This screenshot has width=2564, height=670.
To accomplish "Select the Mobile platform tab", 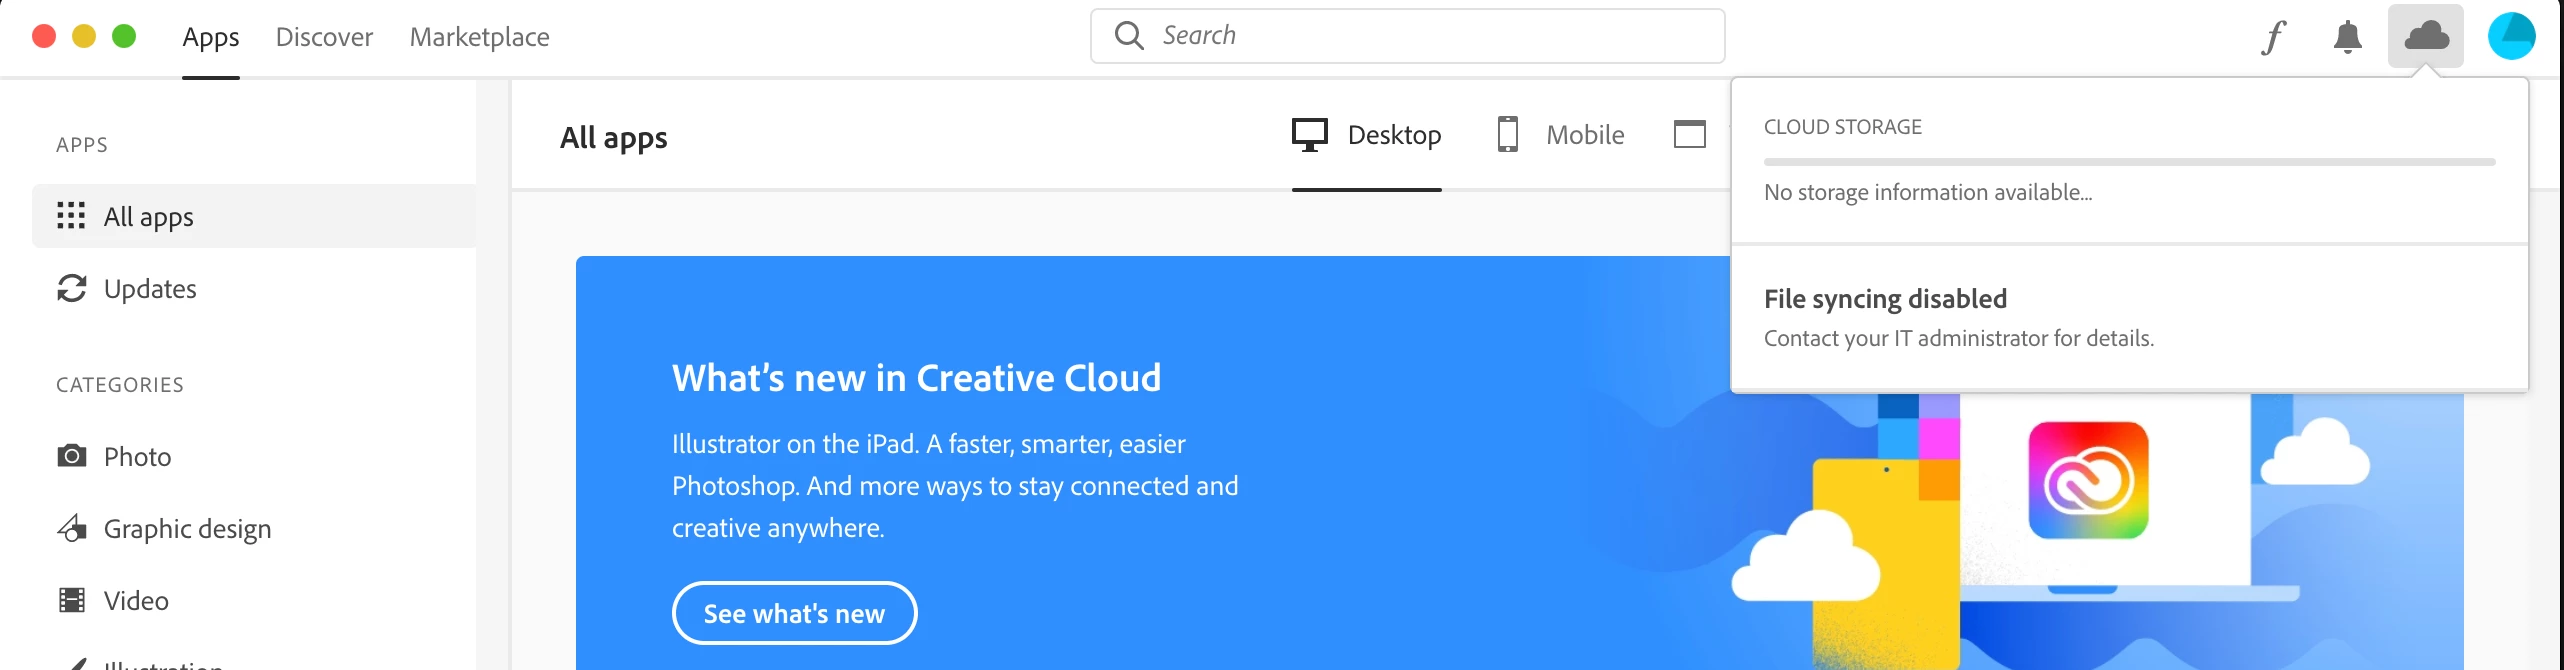I will [1561, 134].
